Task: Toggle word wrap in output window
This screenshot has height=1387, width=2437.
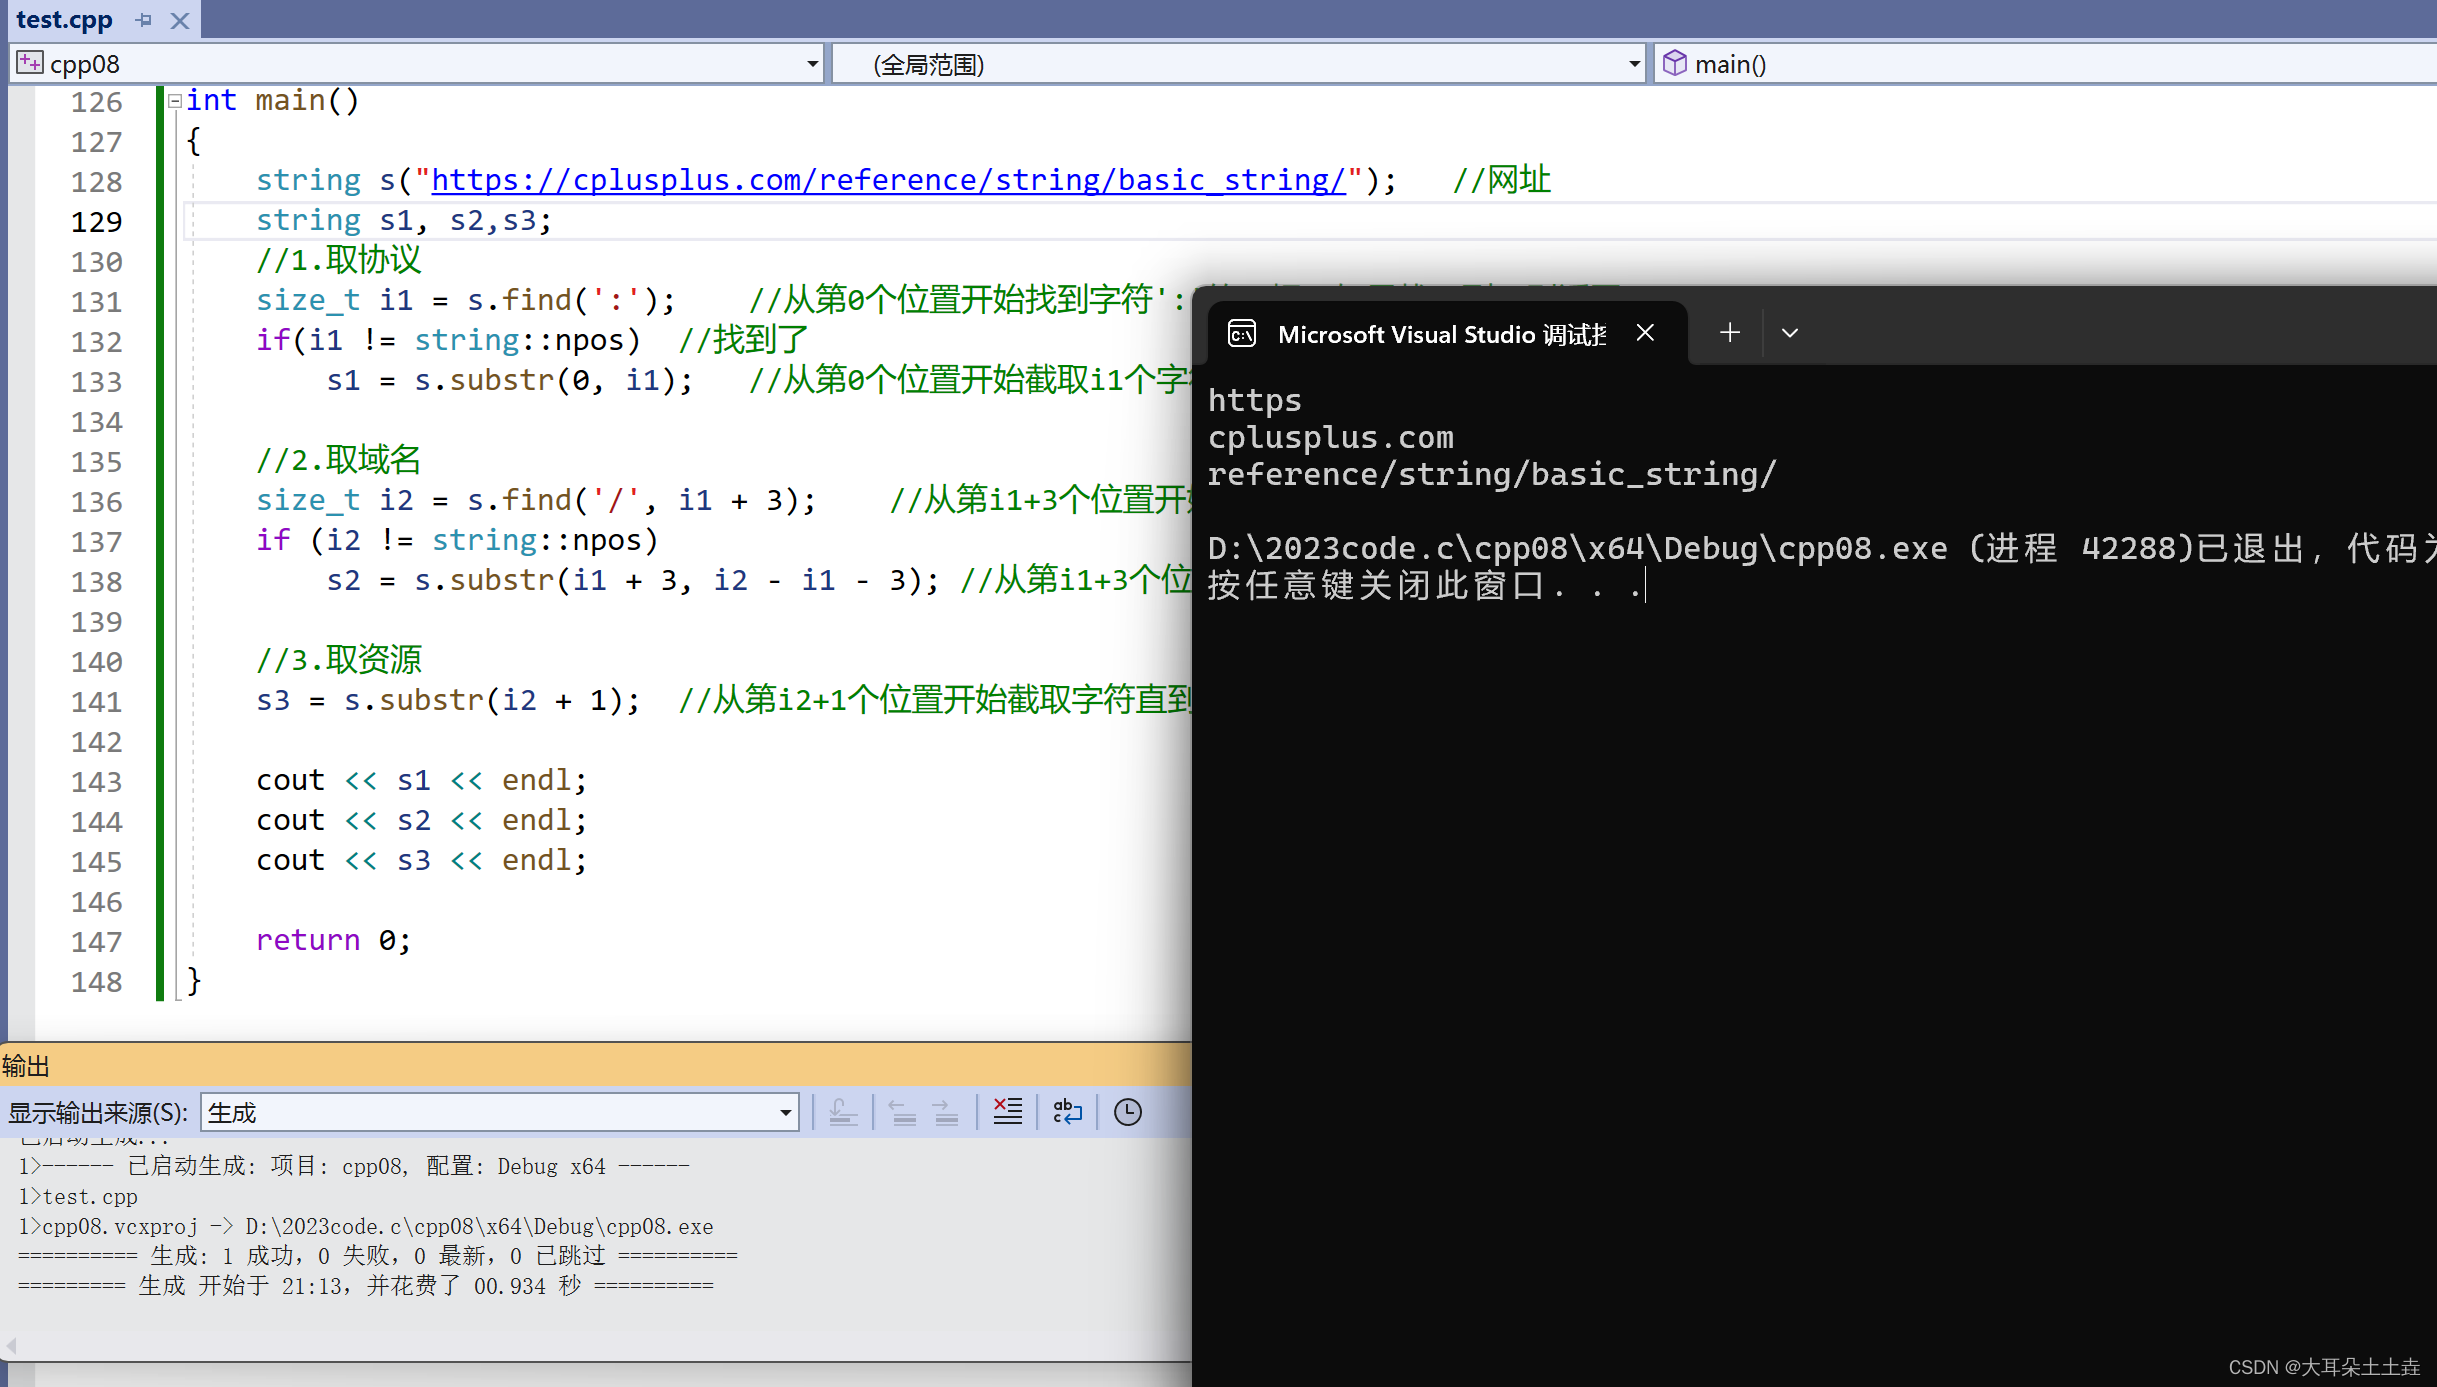Action: tap(1067, 1112)
